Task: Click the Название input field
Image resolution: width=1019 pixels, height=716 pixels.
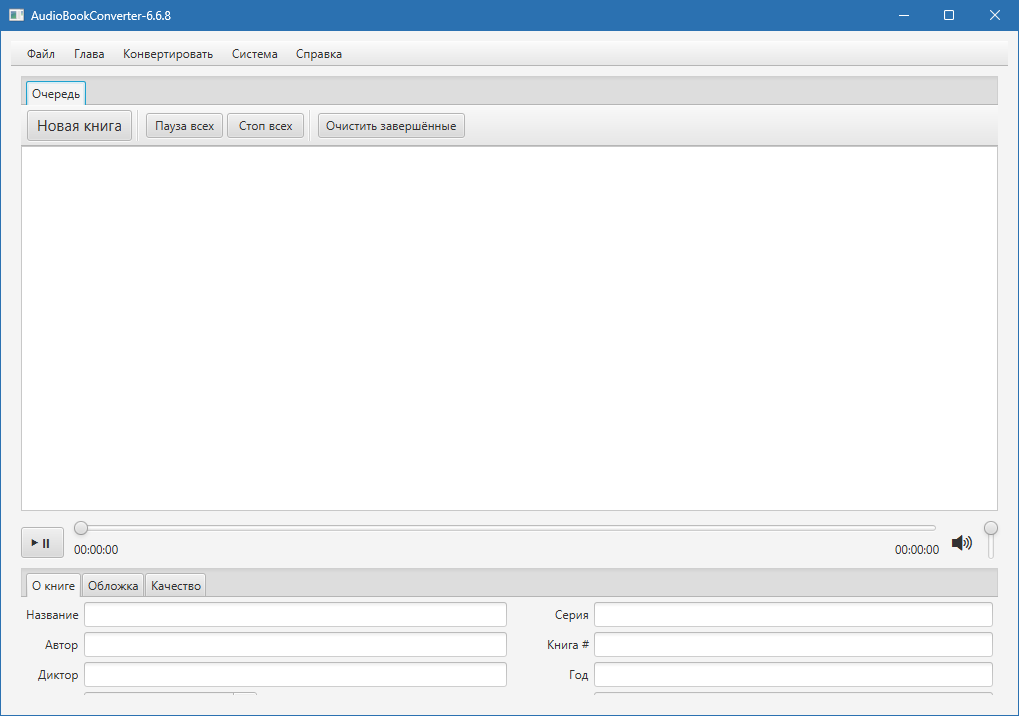Action: (295, 614)
